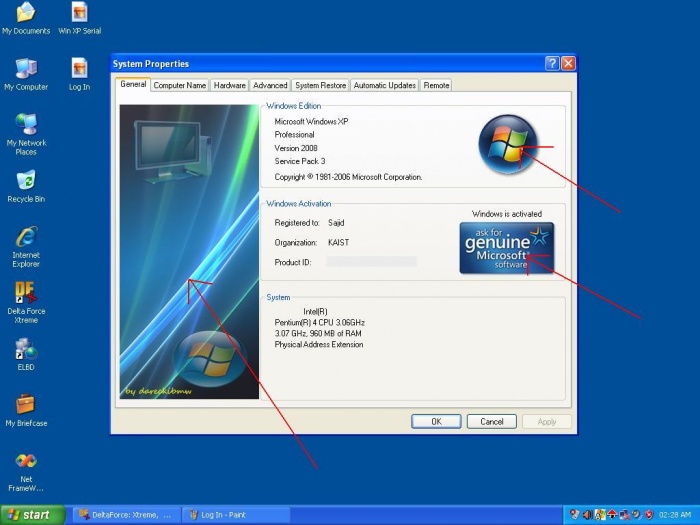The image size is (700, 525).
Task: Click the 'System' group label
Action: click(278, 297)
